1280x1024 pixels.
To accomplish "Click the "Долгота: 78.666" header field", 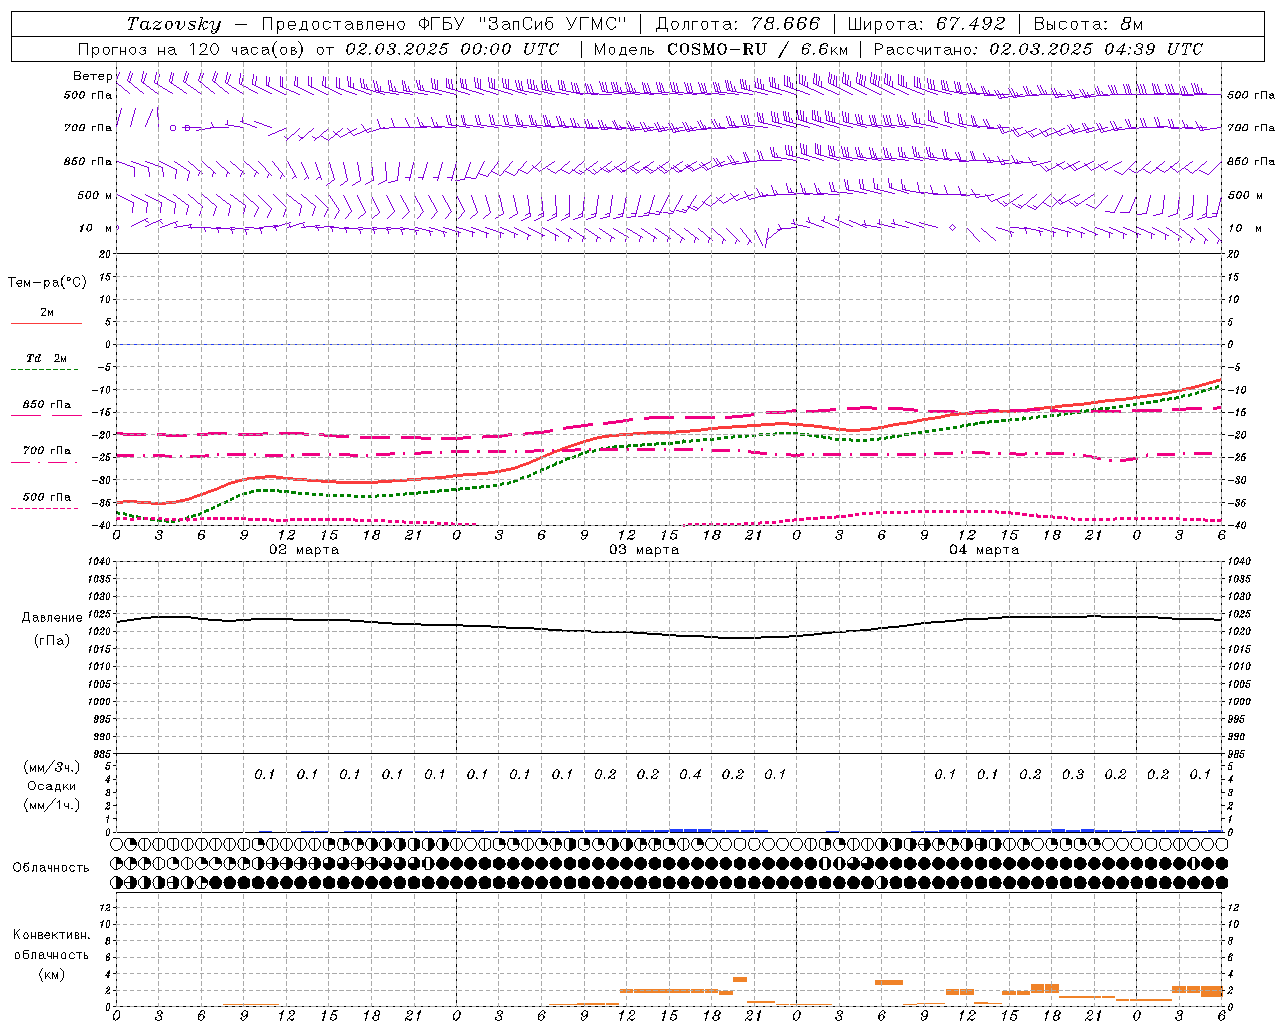I will [x=737, y=24].
